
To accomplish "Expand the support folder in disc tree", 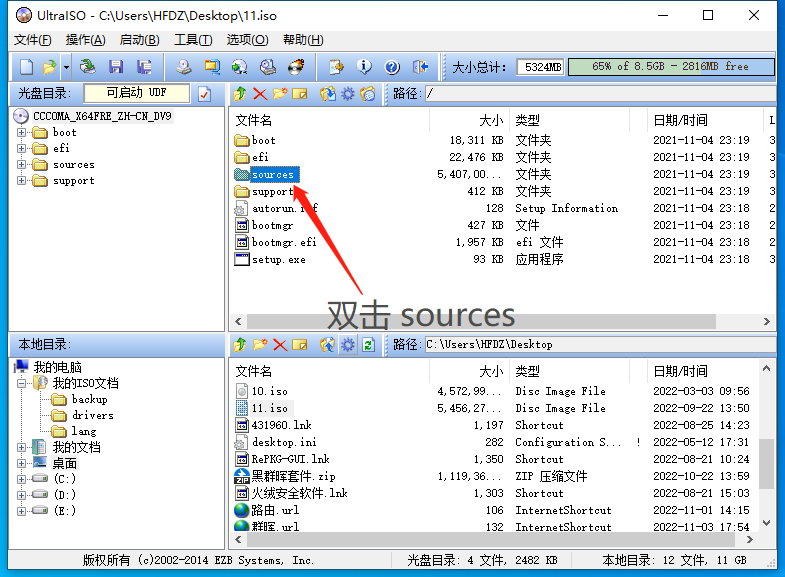I will point(21,181).
